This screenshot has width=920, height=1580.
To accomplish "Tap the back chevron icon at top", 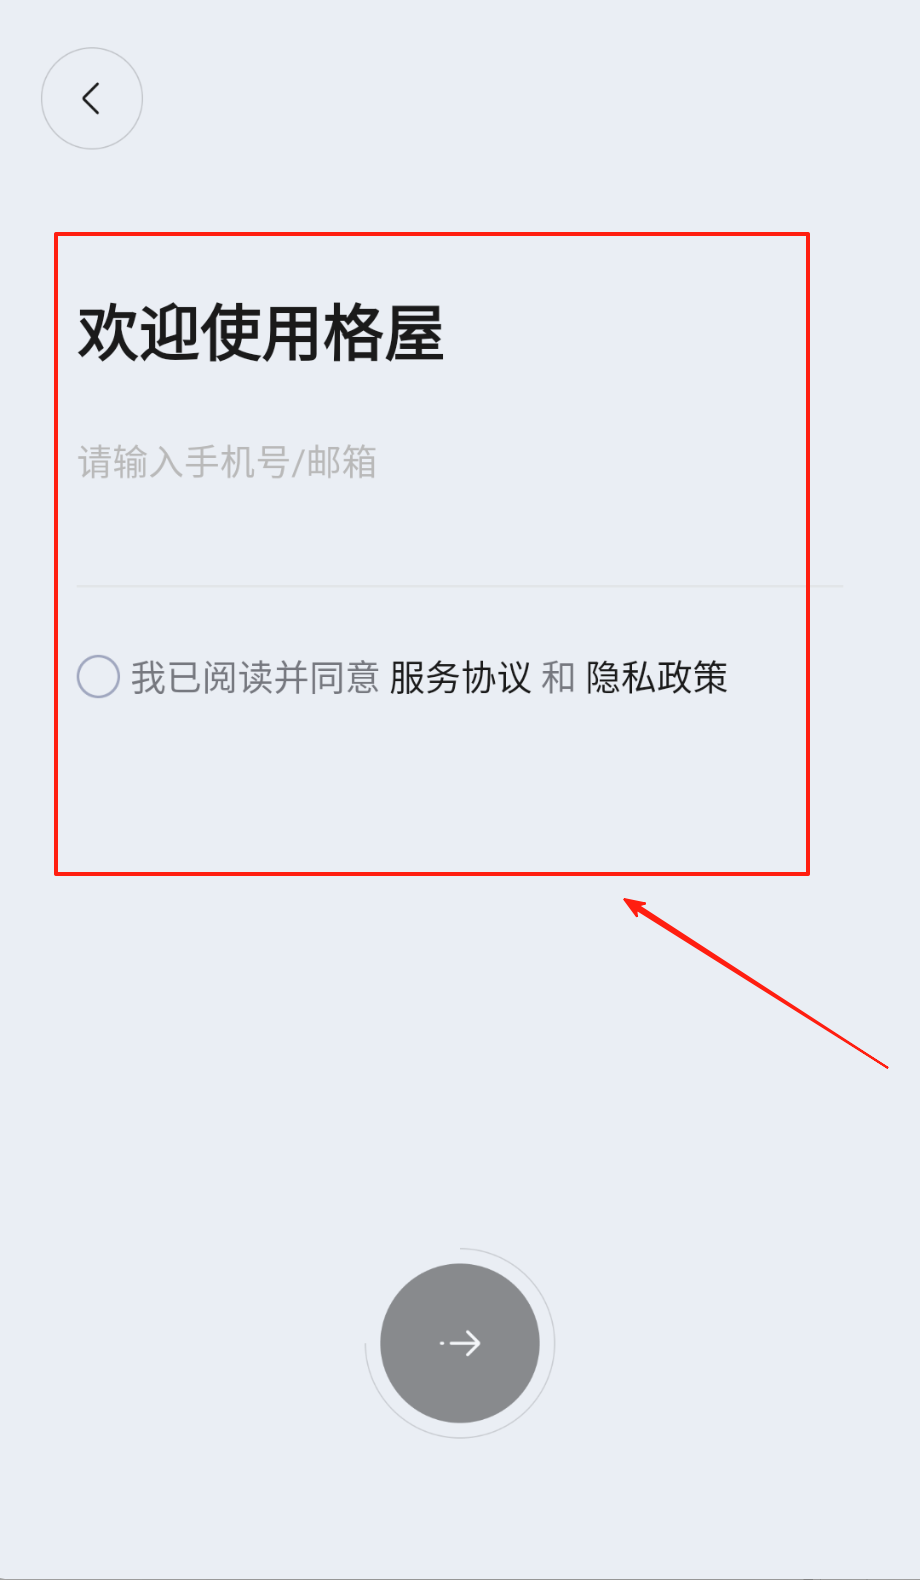I will coord(91,98).
